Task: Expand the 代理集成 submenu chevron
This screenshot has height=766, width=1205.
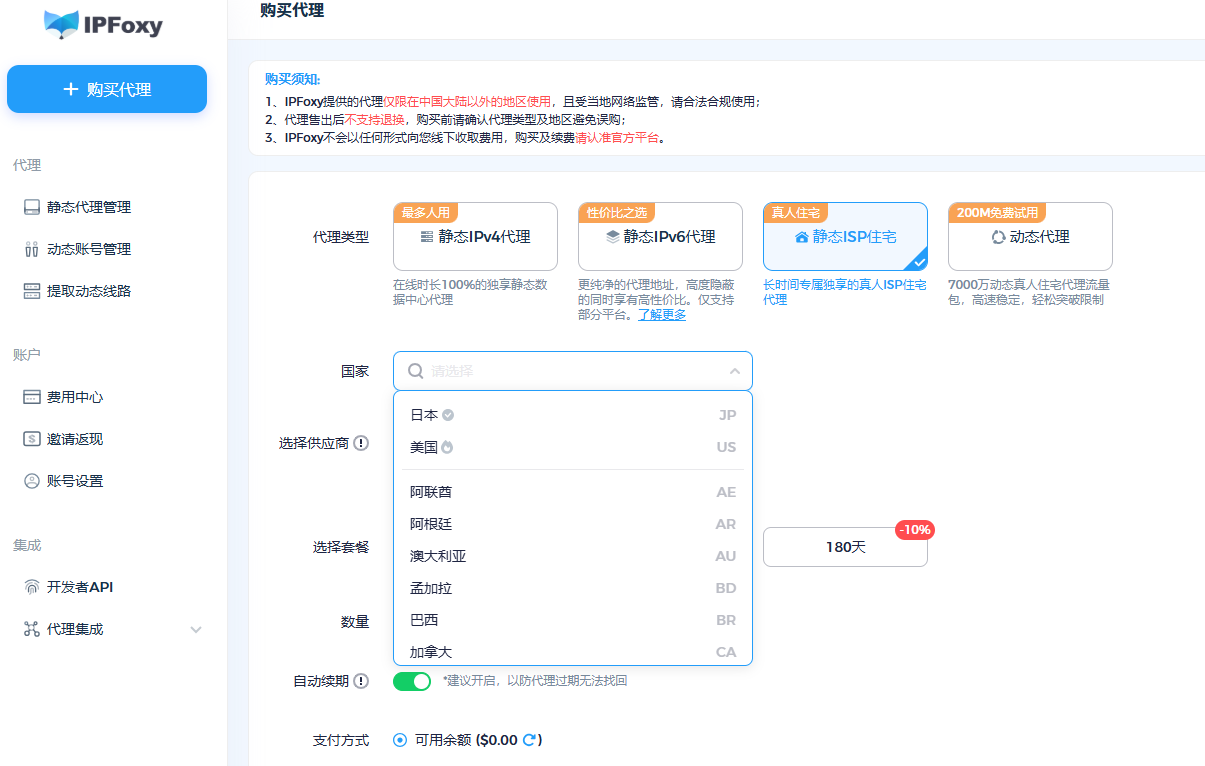Action: point(196,630)
